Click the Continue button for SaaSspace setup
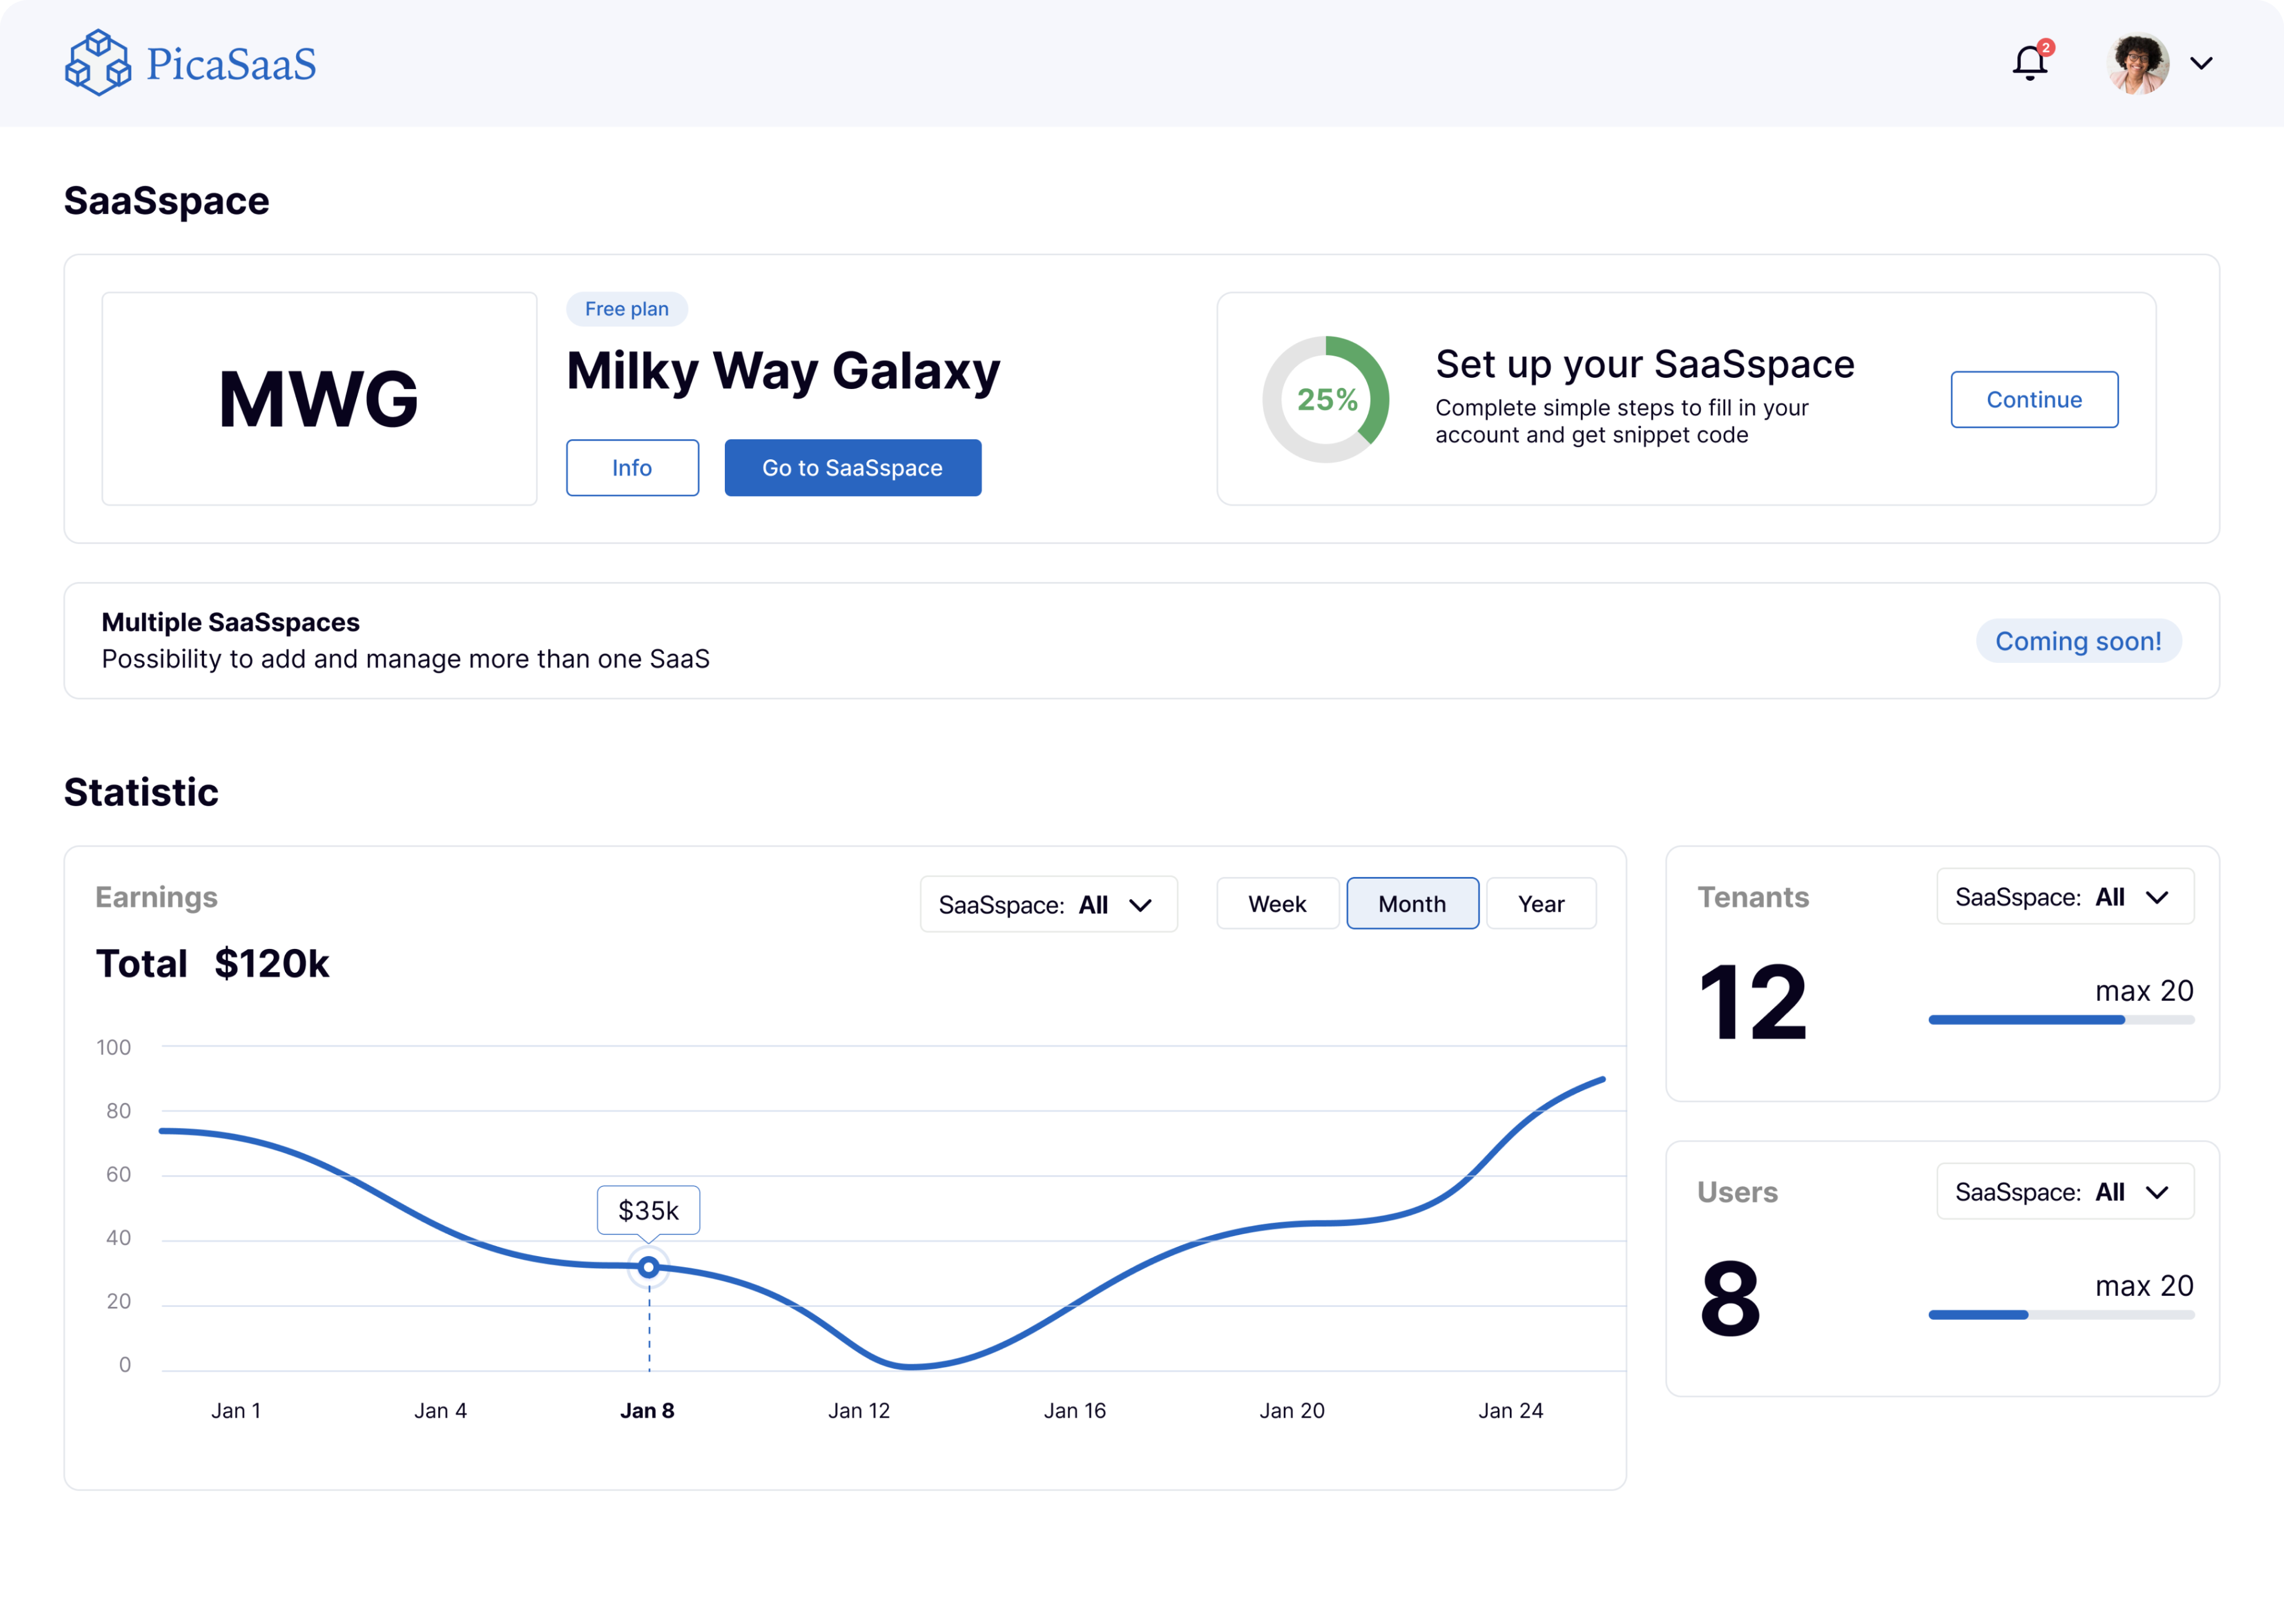The height and width of the screenshot is (1624, 2284). coord(2034,399)
